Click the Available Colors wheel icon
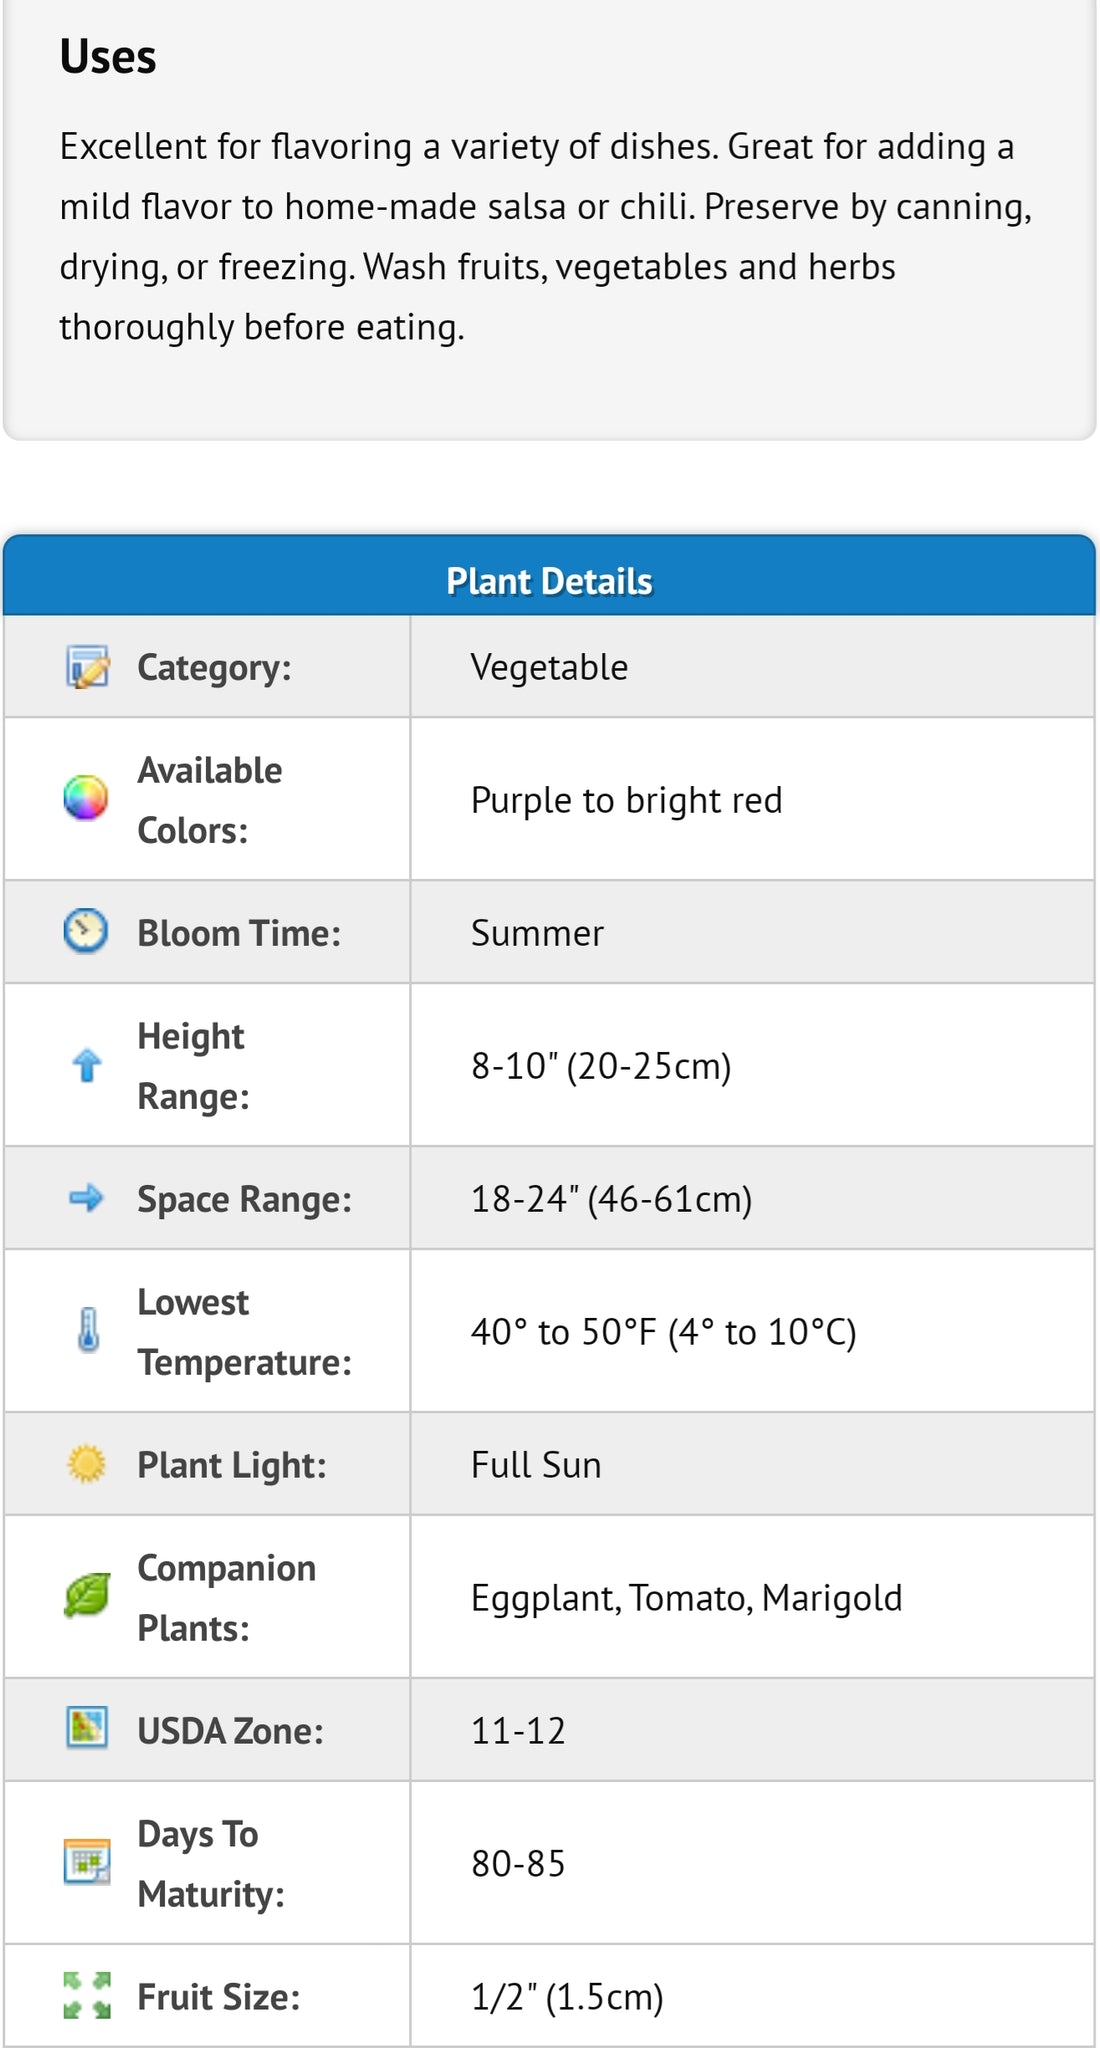Screen dimensions: 1100x2048 [x=86, y=798]
